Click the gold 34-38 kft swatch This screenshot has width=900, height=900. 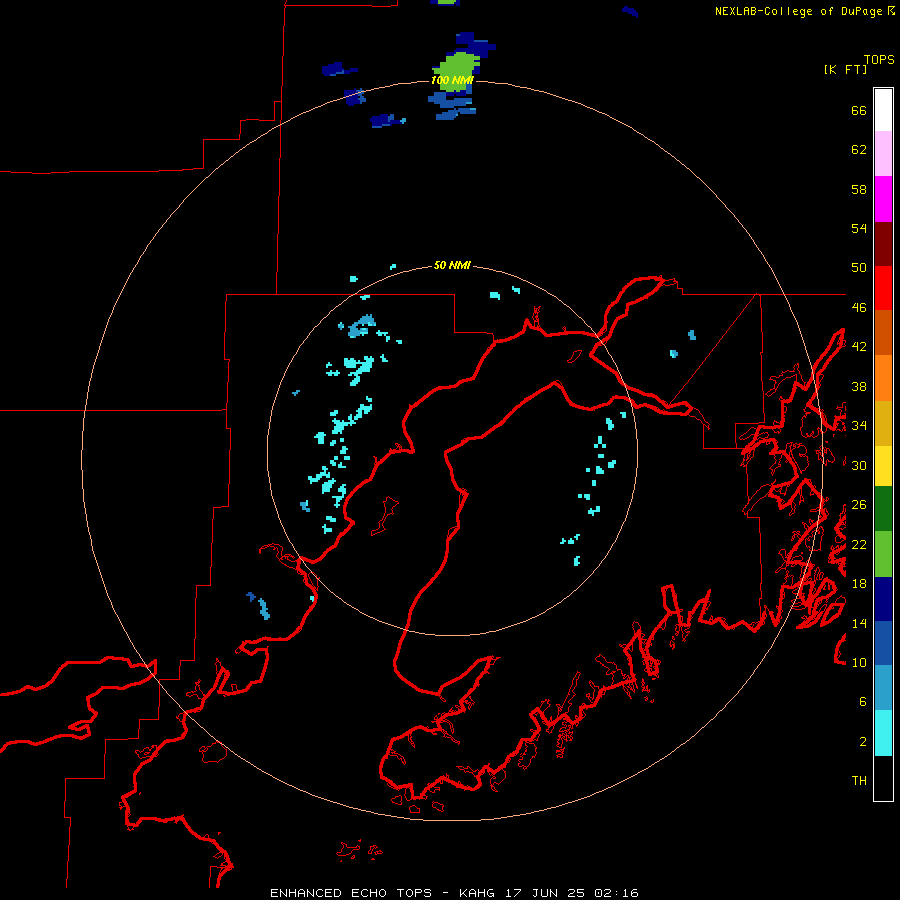883,423
